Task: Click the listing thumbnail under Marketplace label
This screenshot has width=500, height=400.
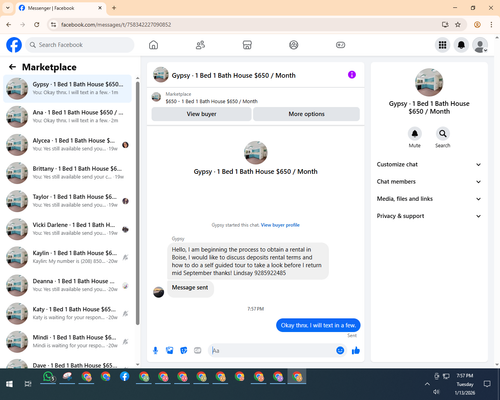Action: 156,97
